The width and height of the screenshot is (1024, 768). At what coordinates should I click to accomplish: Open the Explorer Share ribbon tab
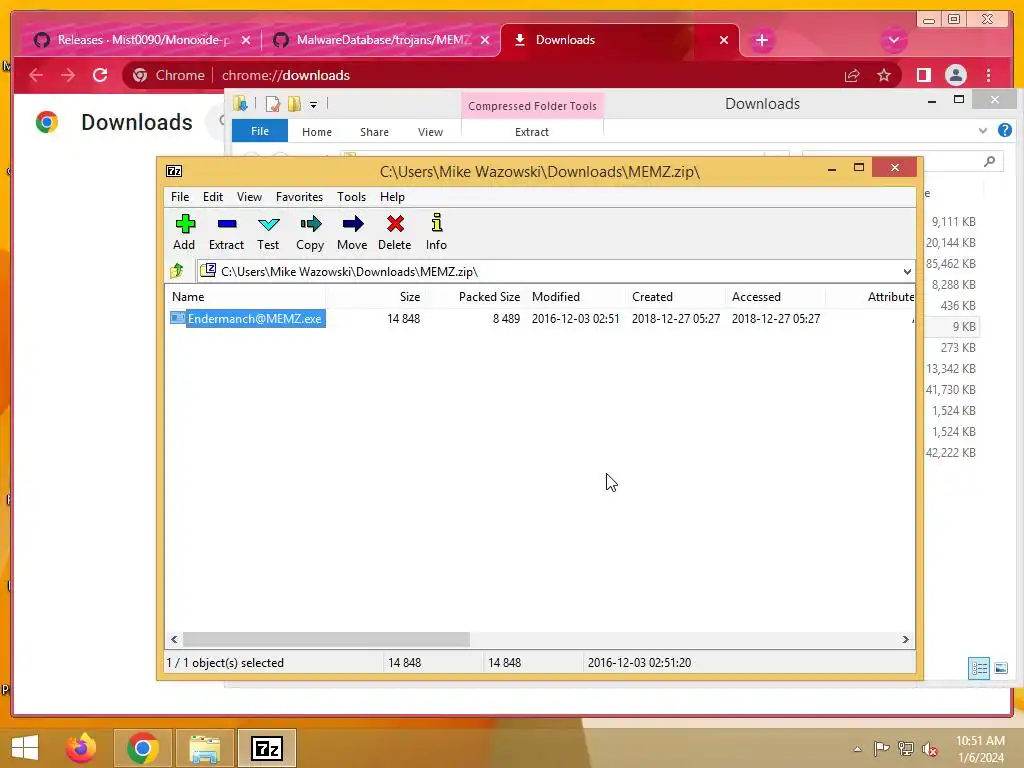pyautogui.click(x=374, y=131)
